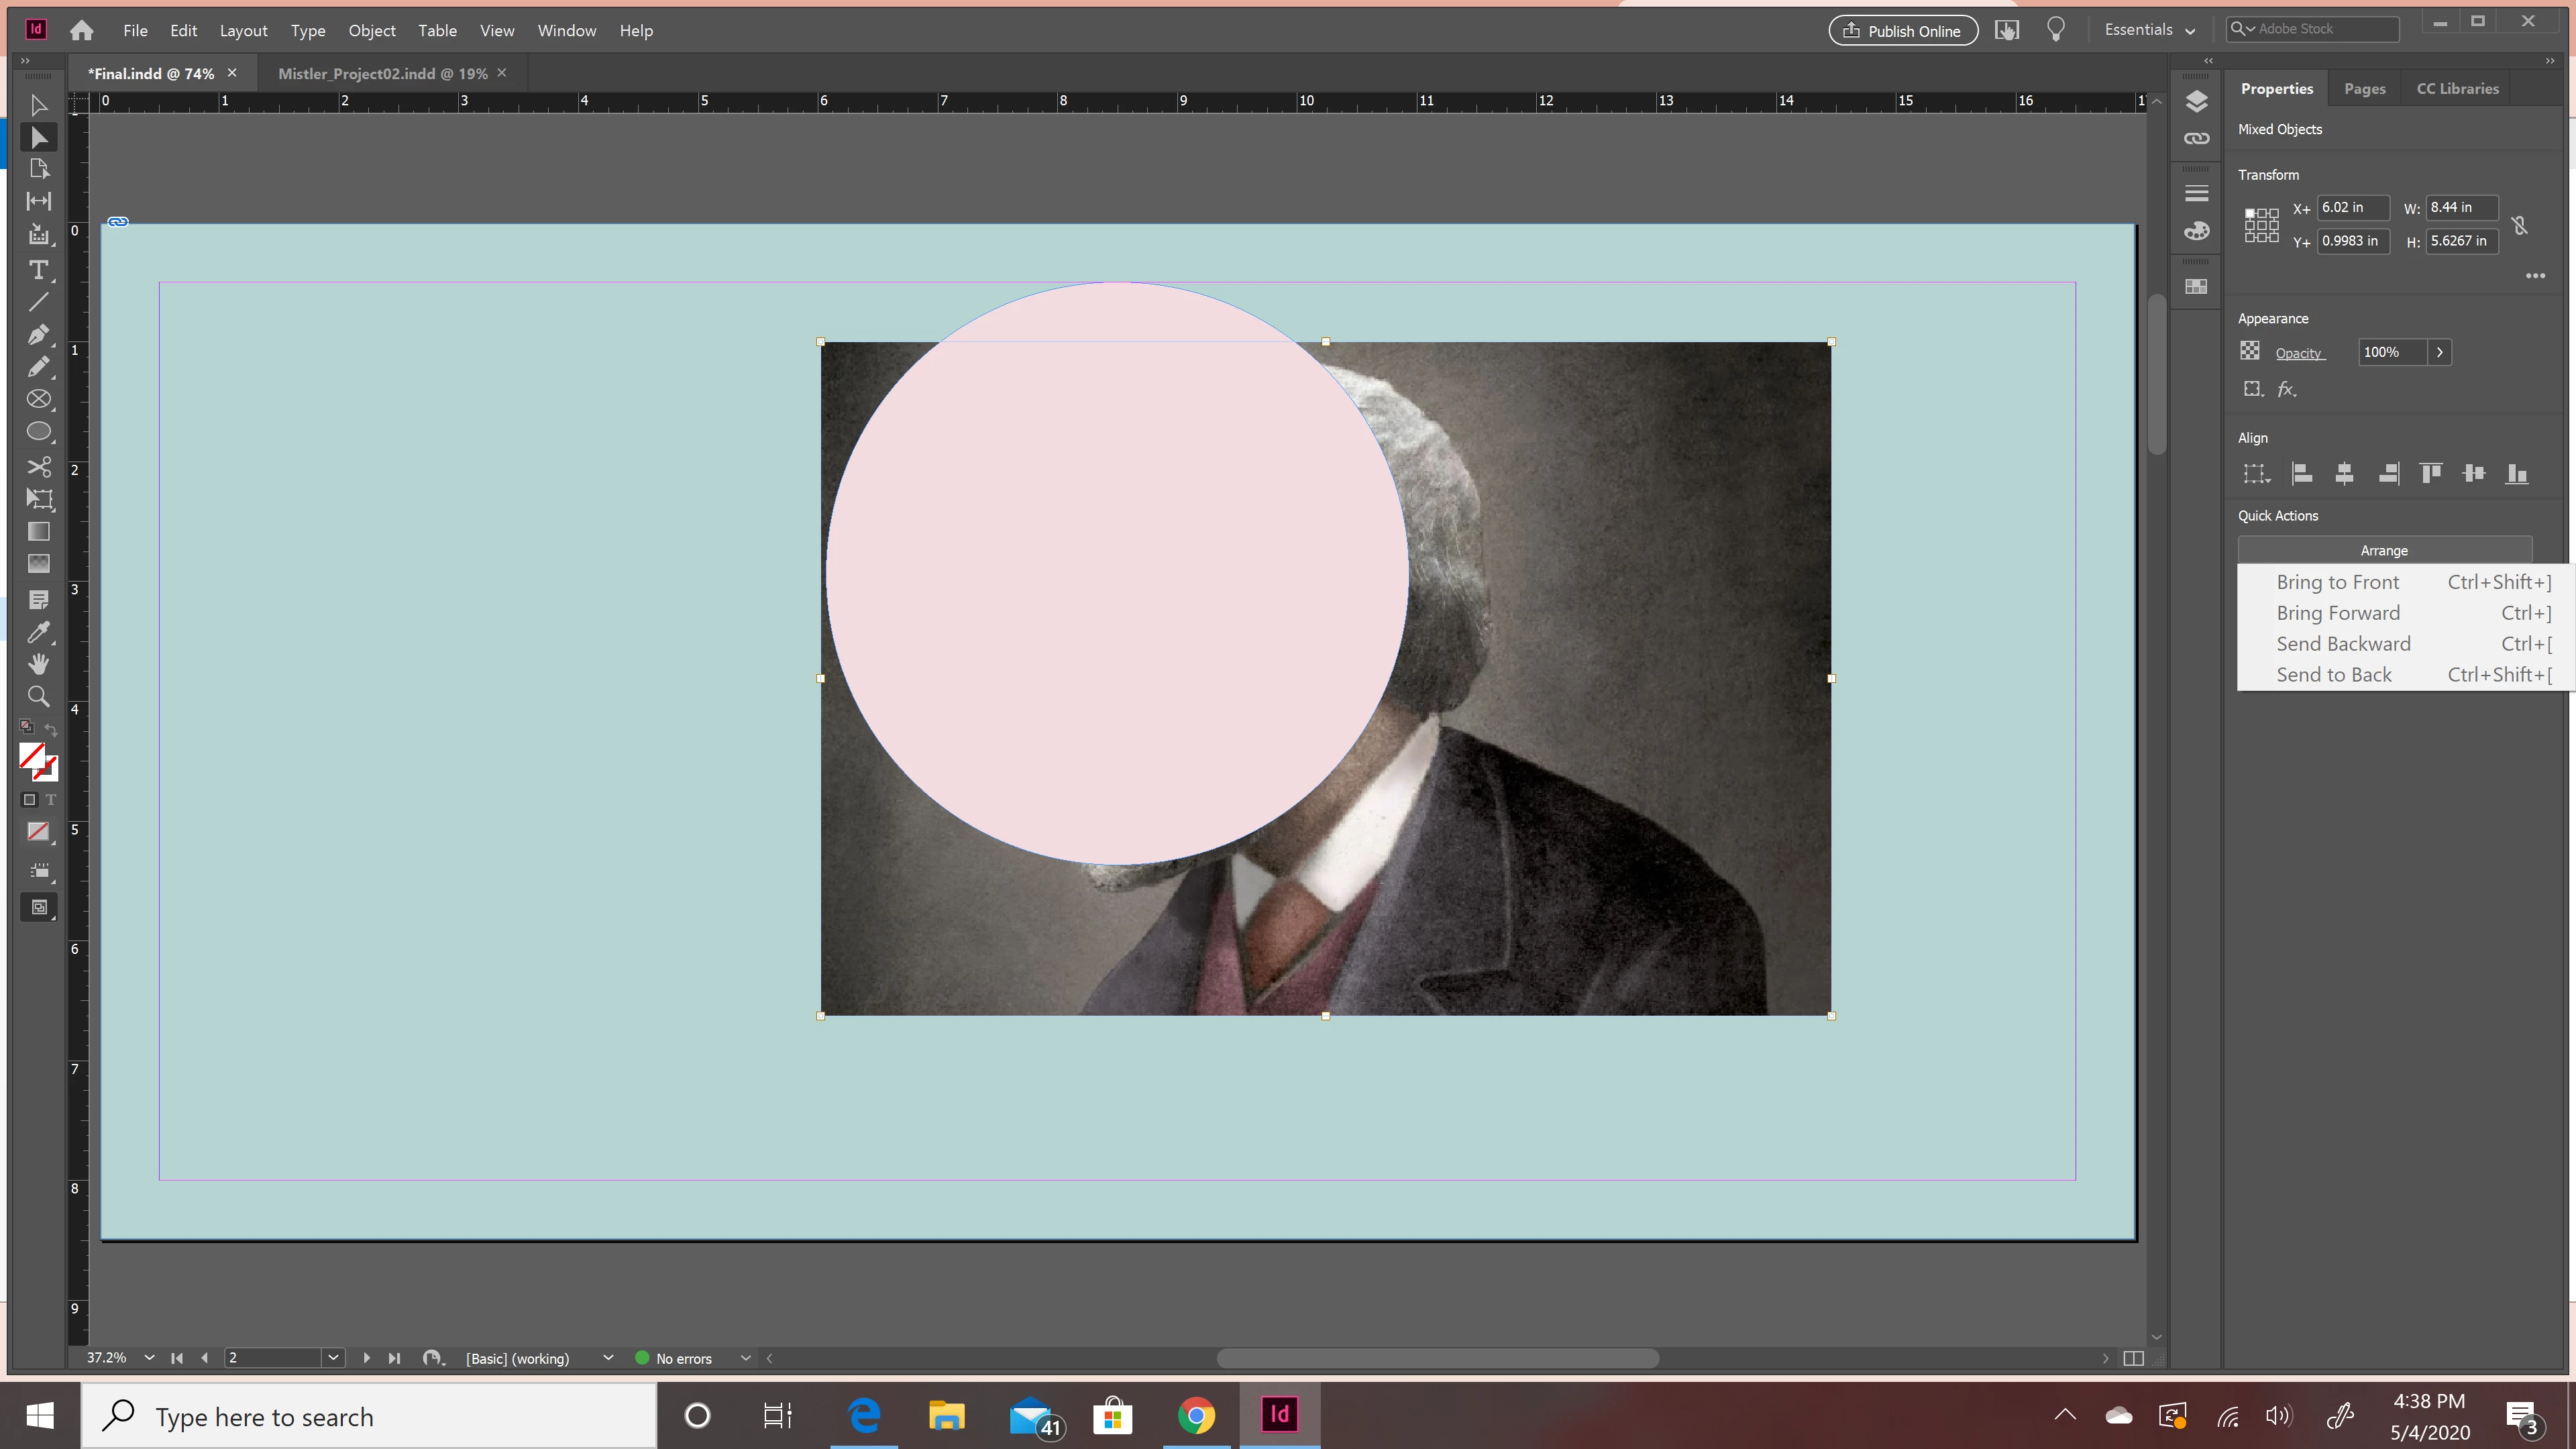Choose Send to Back option
The image size is (2576, 1449).
[2333, 675]
